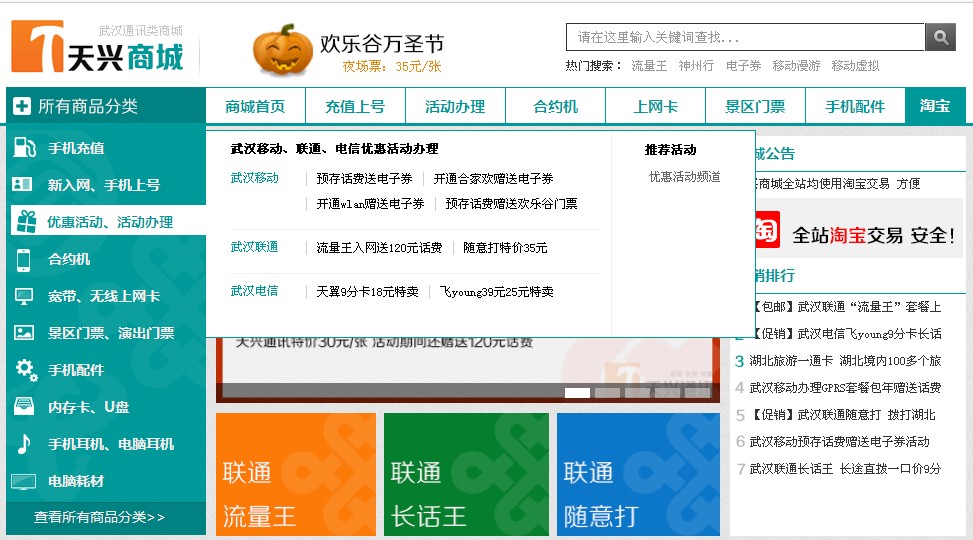This screenshot has width=973, height=540.
Task: Open the 充值上号 nav tab
Action: click(355, 106)
